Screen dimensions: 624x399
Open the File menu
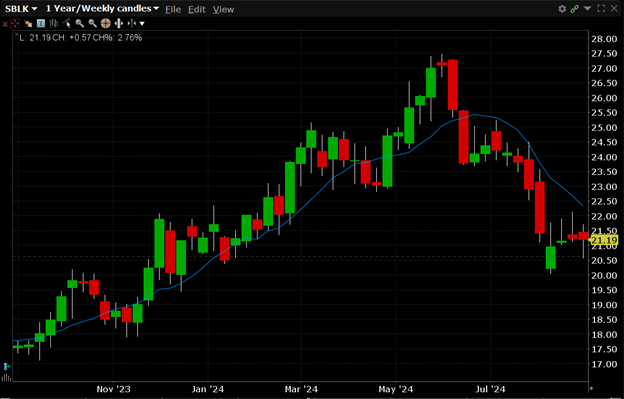173,9
